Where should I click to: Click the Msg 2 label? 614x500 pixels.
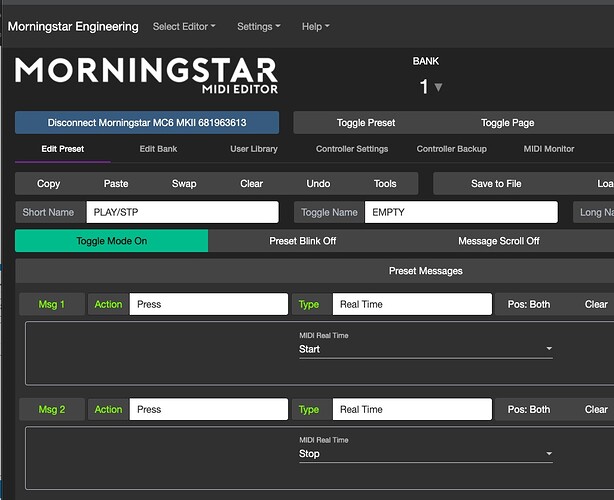(52, 409)
